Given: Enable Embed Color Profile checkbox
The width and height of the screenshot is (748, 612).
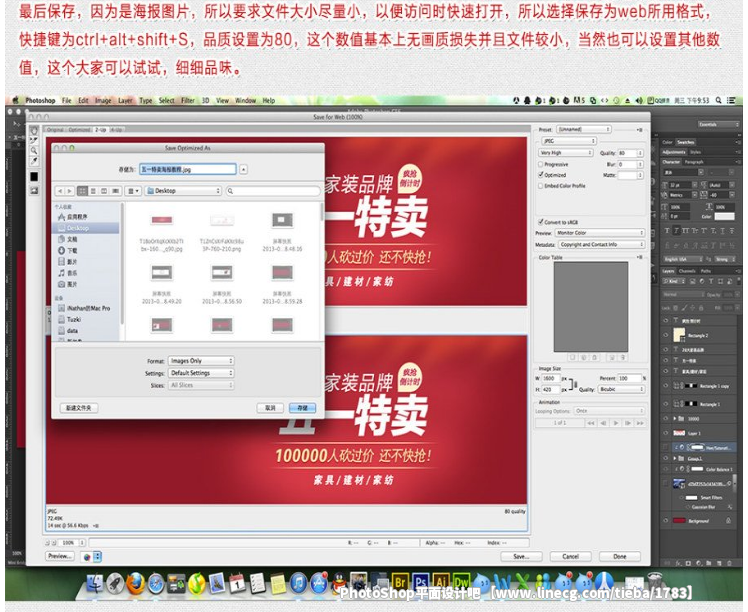Looking at the screenshot, I should (x=541, y=186).
